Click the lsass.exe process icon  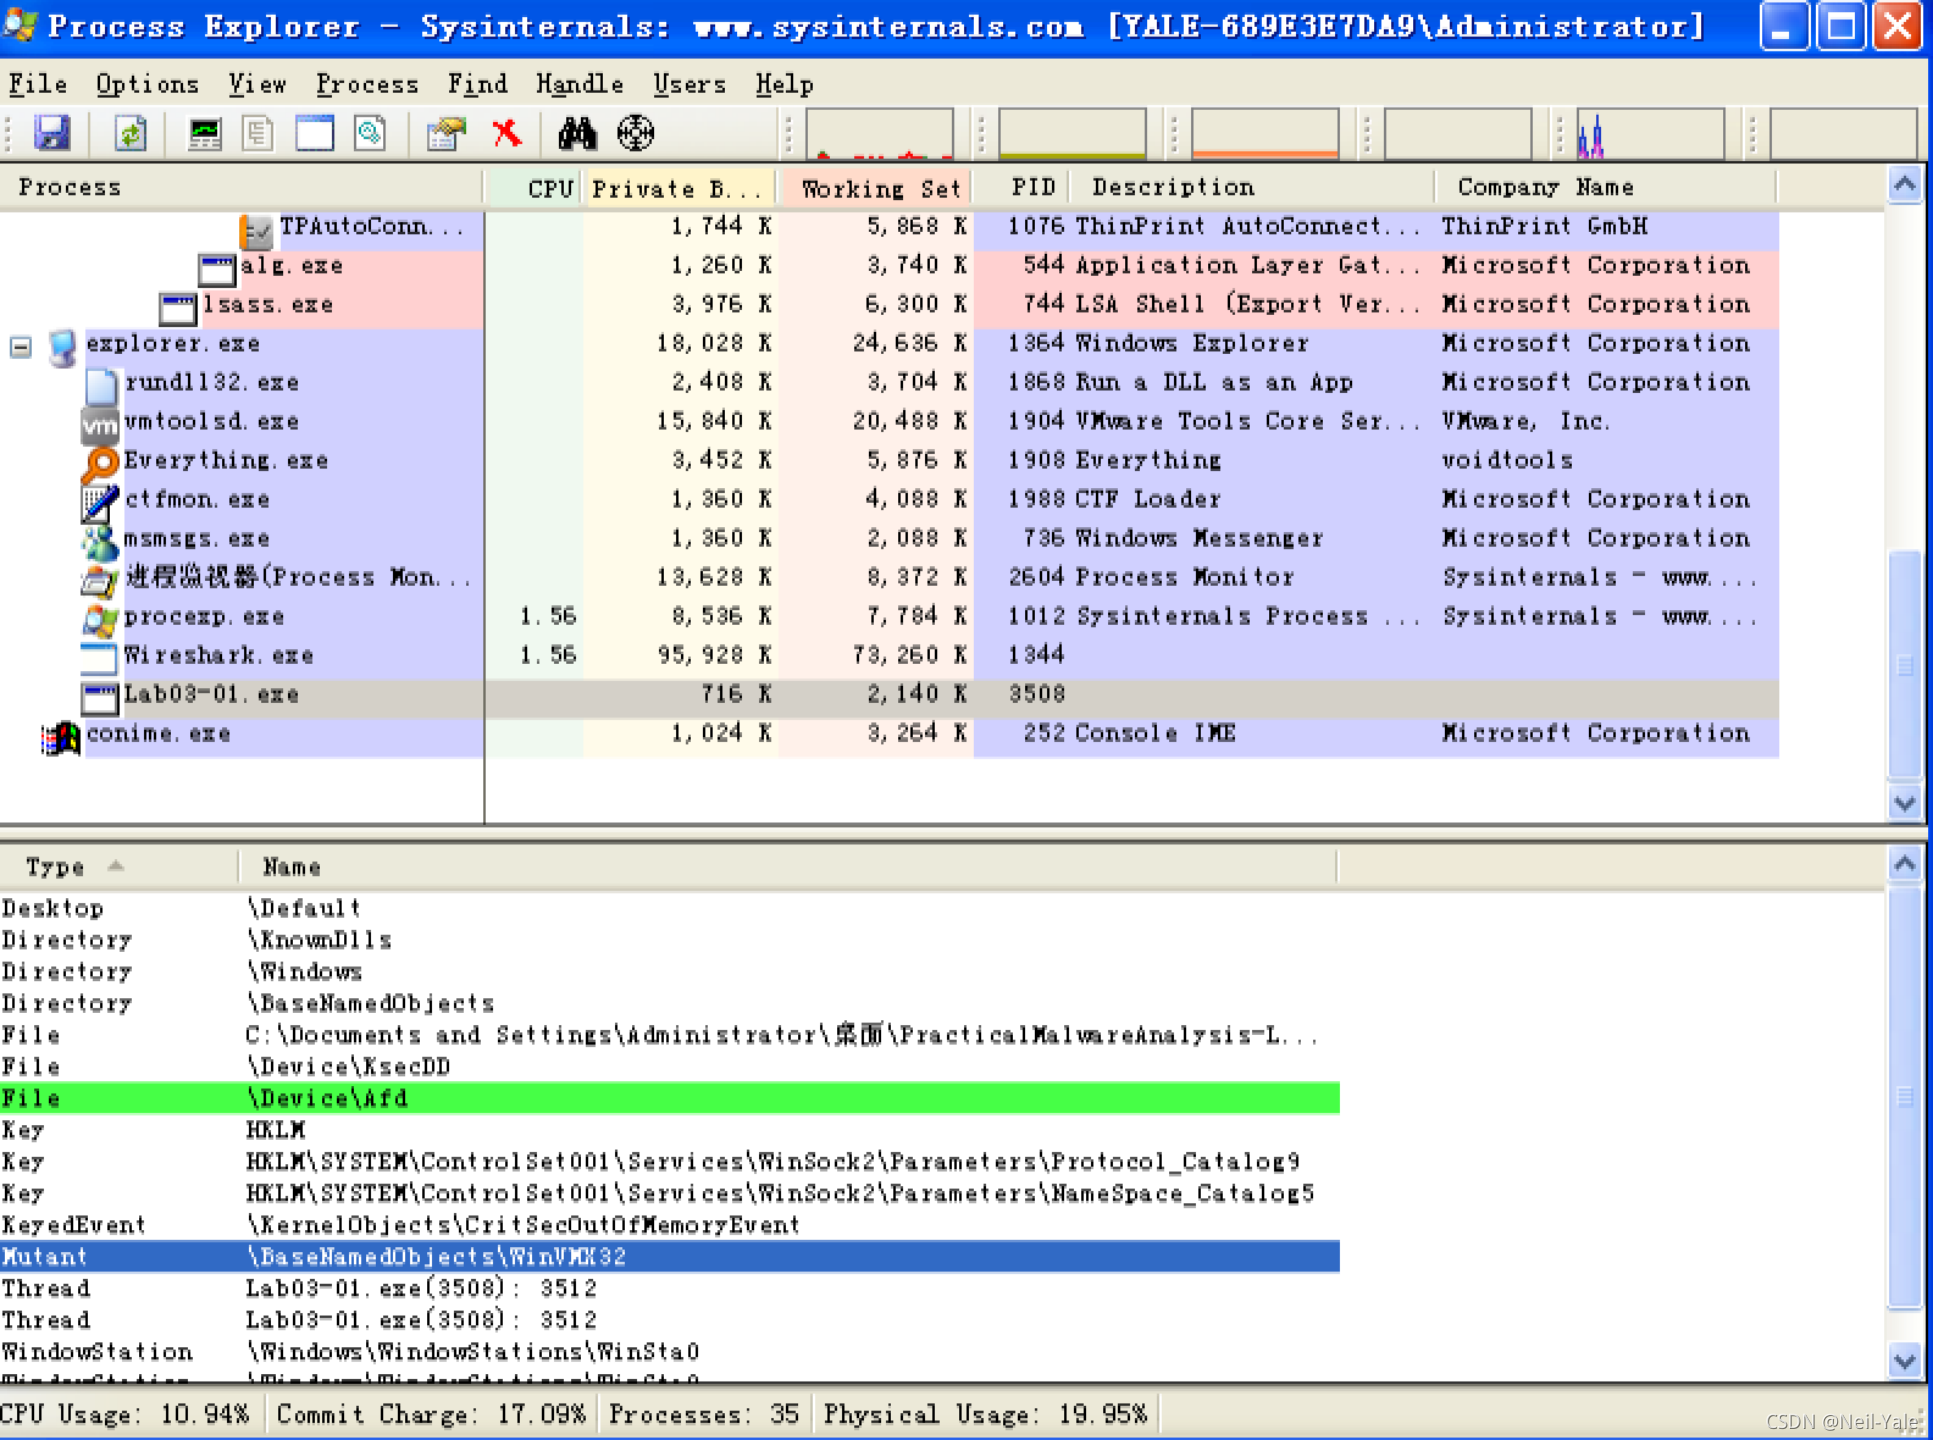pos(178,309)
